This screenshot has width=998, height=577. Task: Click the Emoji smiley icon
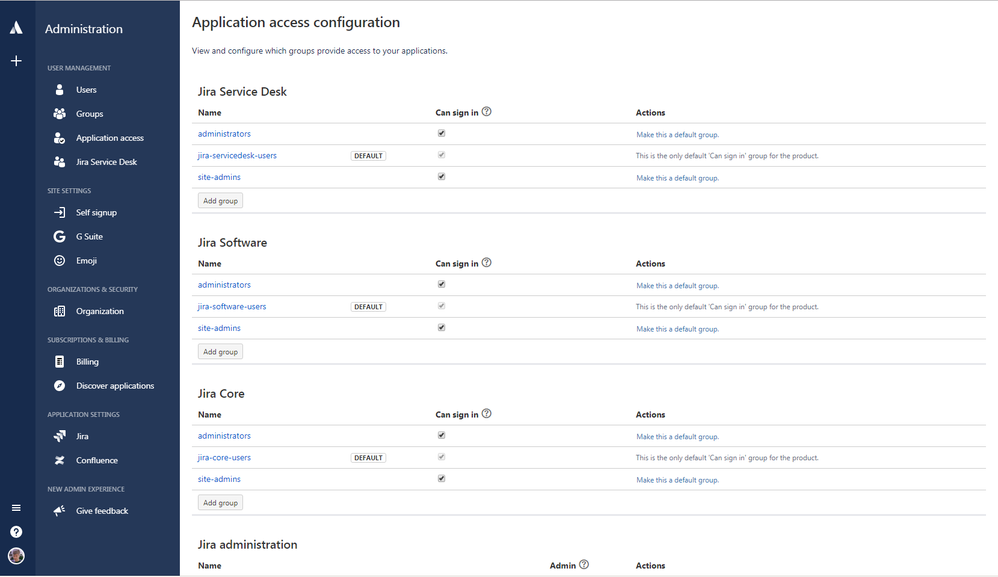[x=59, y=261]
